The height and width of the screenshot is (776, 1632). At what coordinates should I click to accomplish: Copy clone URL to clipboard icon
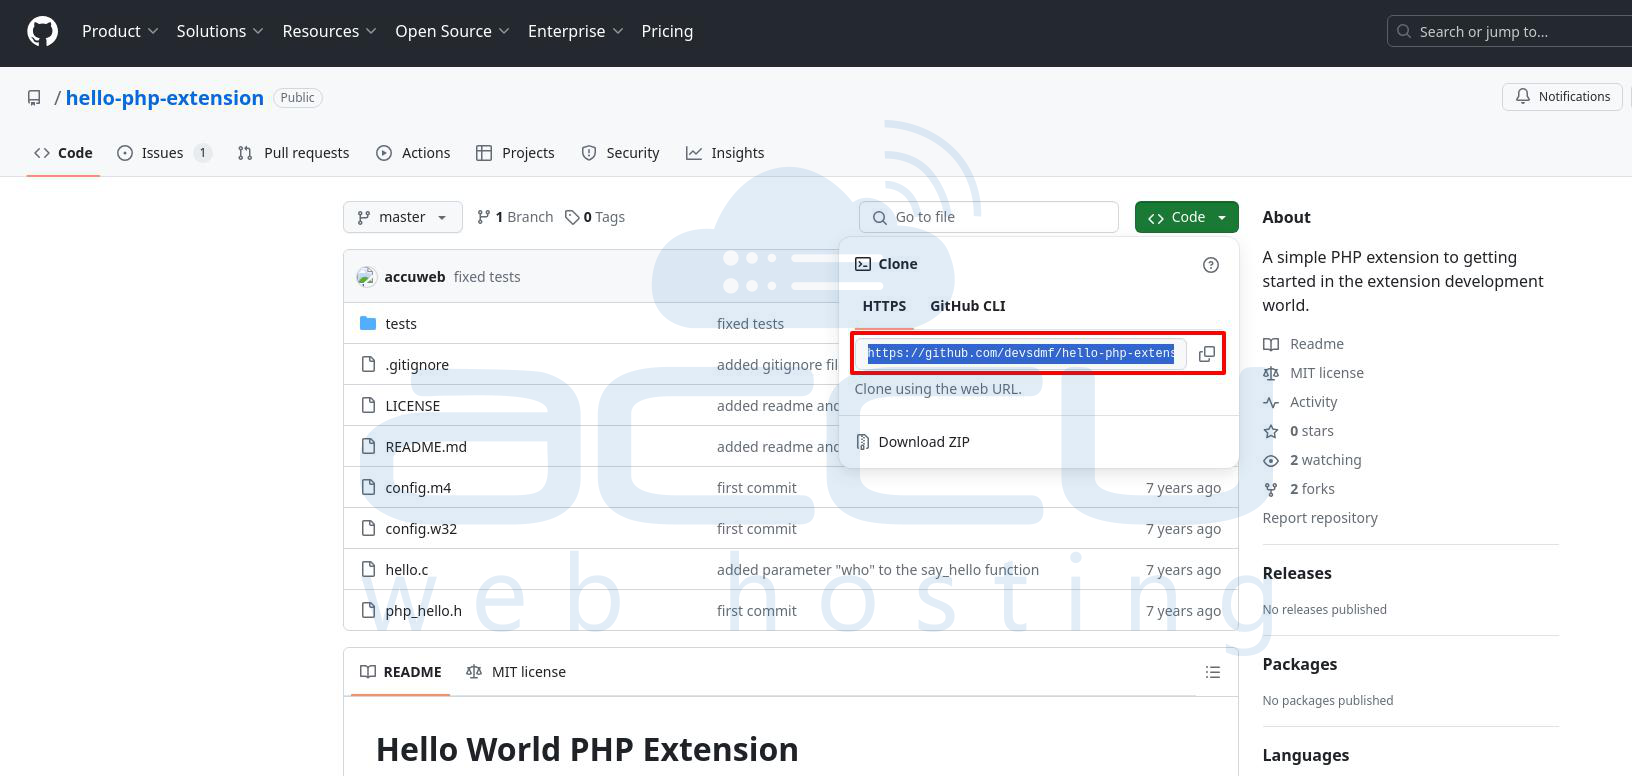click(1207, 354)
